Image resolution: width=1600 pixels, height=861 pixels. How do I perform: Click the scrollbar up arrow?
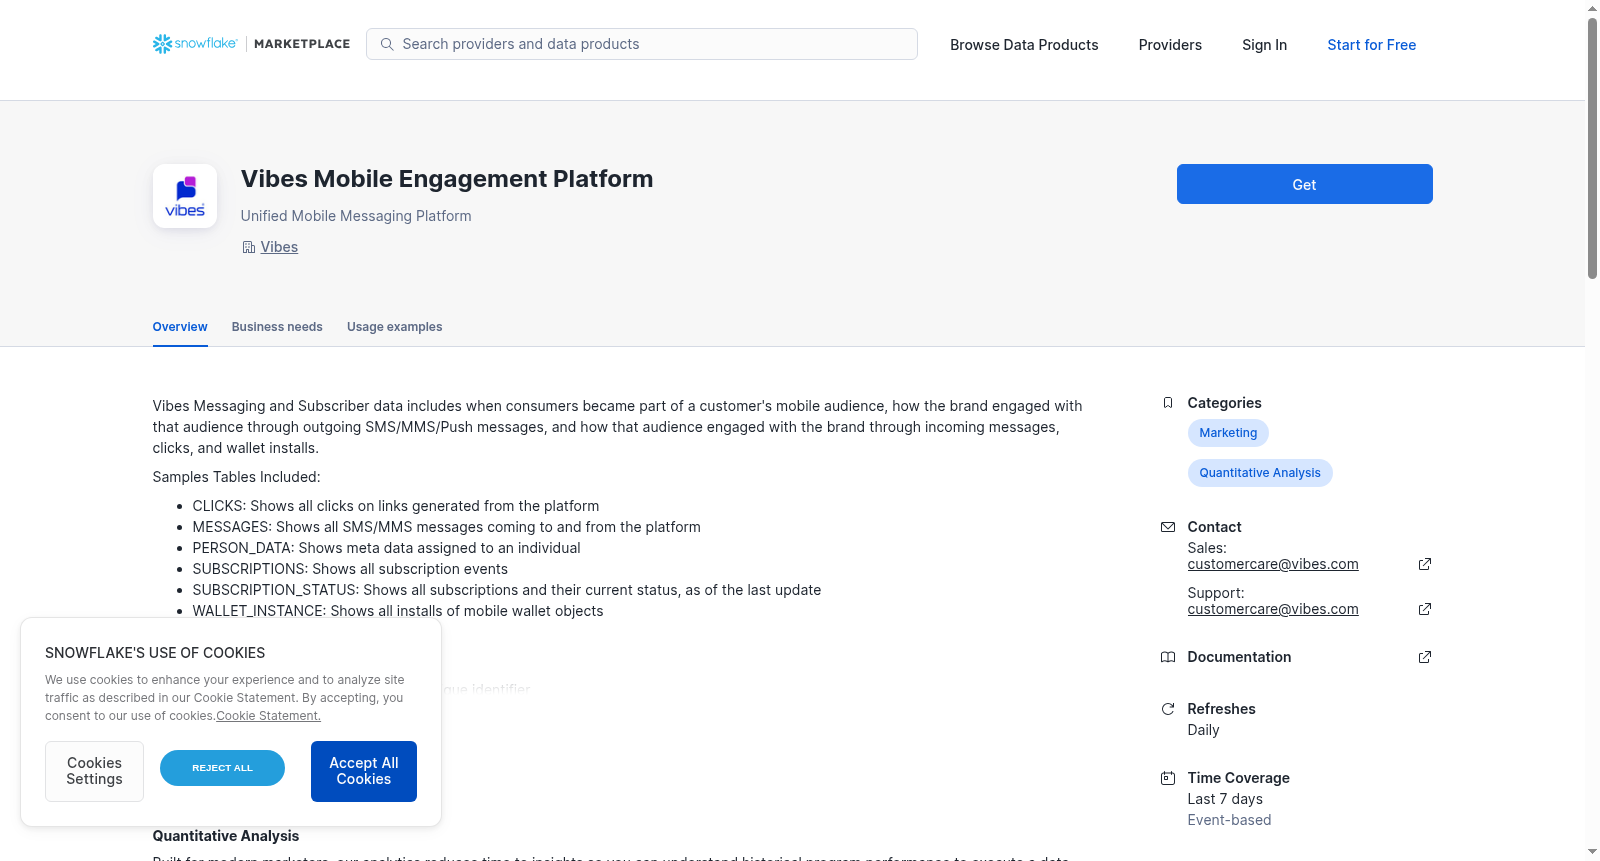pos(1592,8)
